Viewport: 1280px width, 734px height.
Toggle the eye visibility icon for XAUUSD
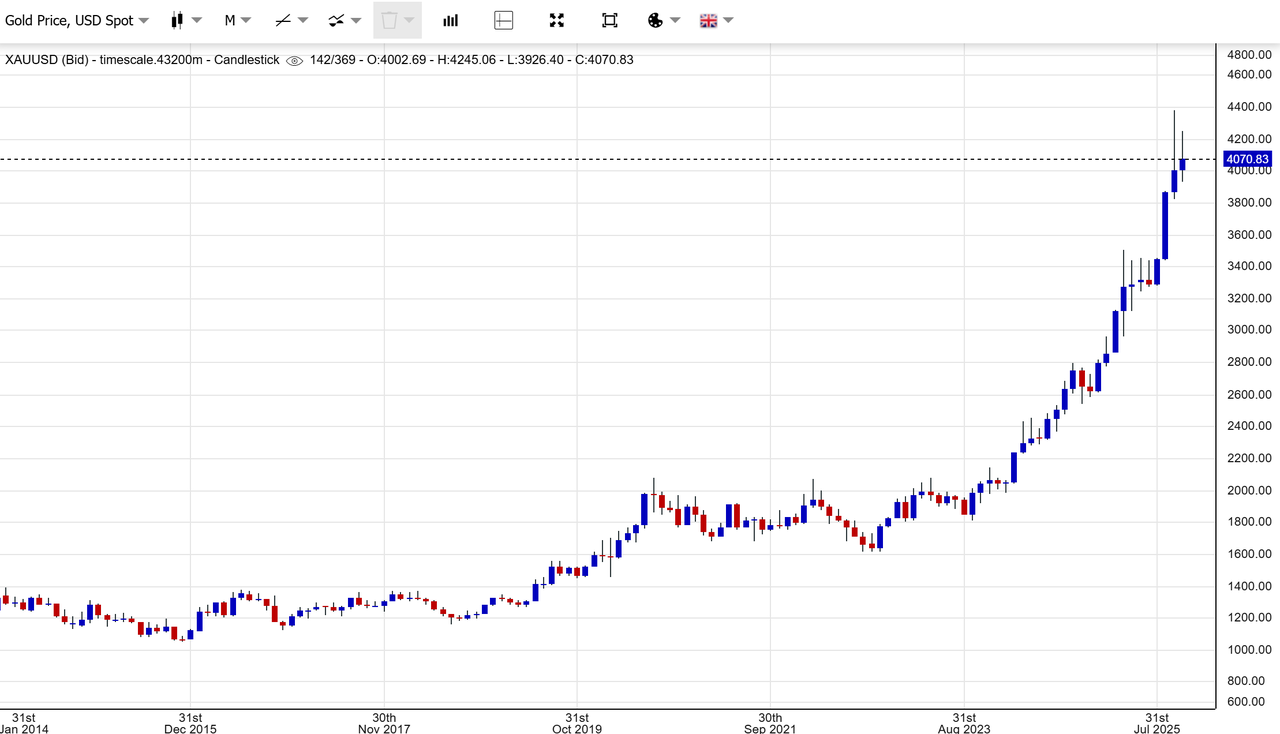(x=294, y=60)
